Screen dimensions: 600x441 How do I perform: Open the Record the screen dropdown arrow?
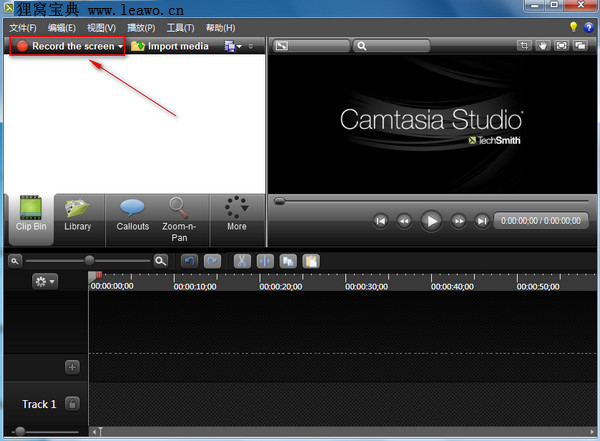pyautogui.click(x=120, y=47)
